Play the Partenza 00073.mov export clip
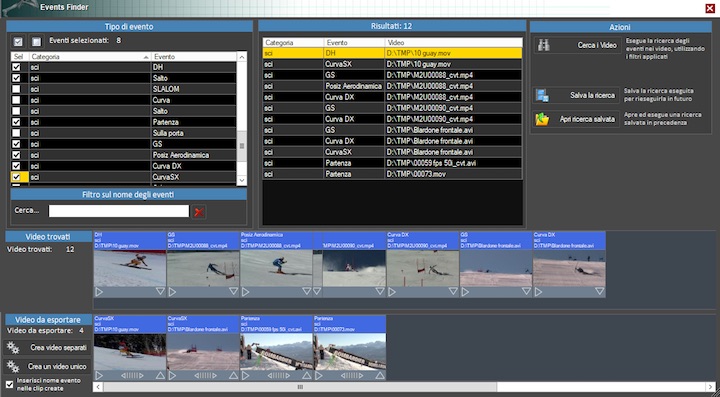This screenshot has width=720, height=397. [319, 375]
